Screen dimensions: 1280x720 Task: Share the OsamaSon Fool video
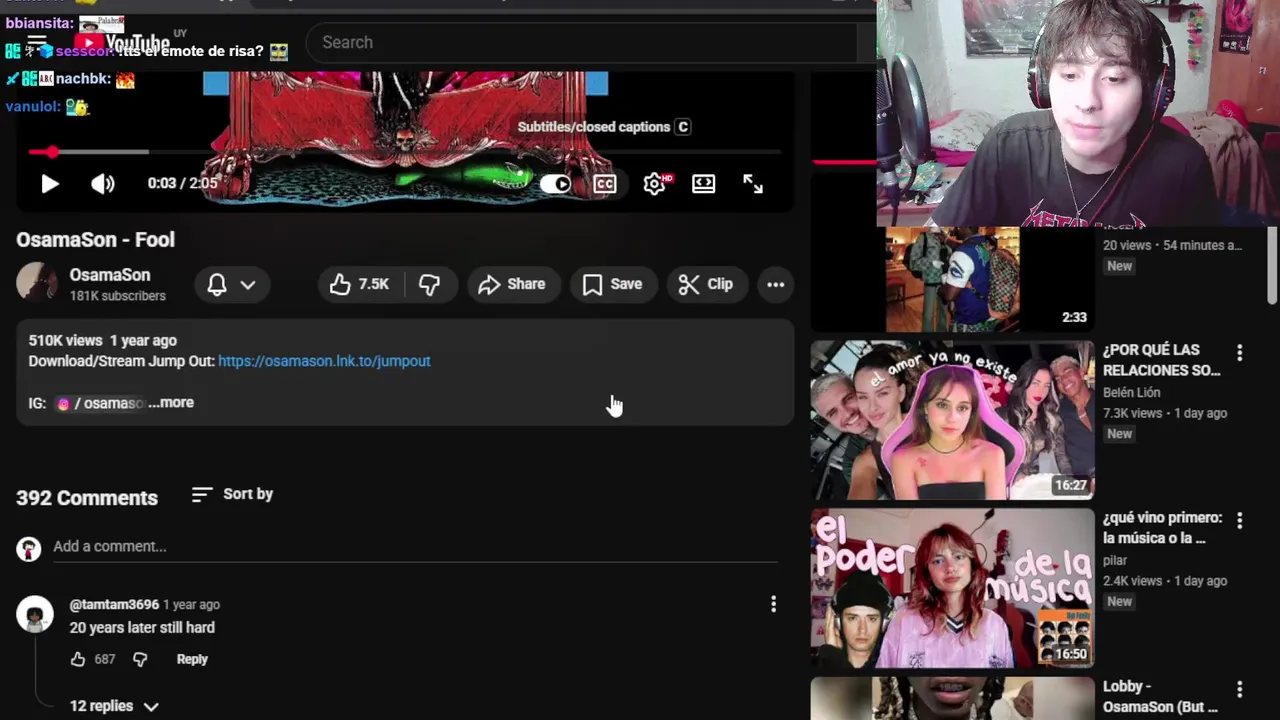[x=512, y=284]
